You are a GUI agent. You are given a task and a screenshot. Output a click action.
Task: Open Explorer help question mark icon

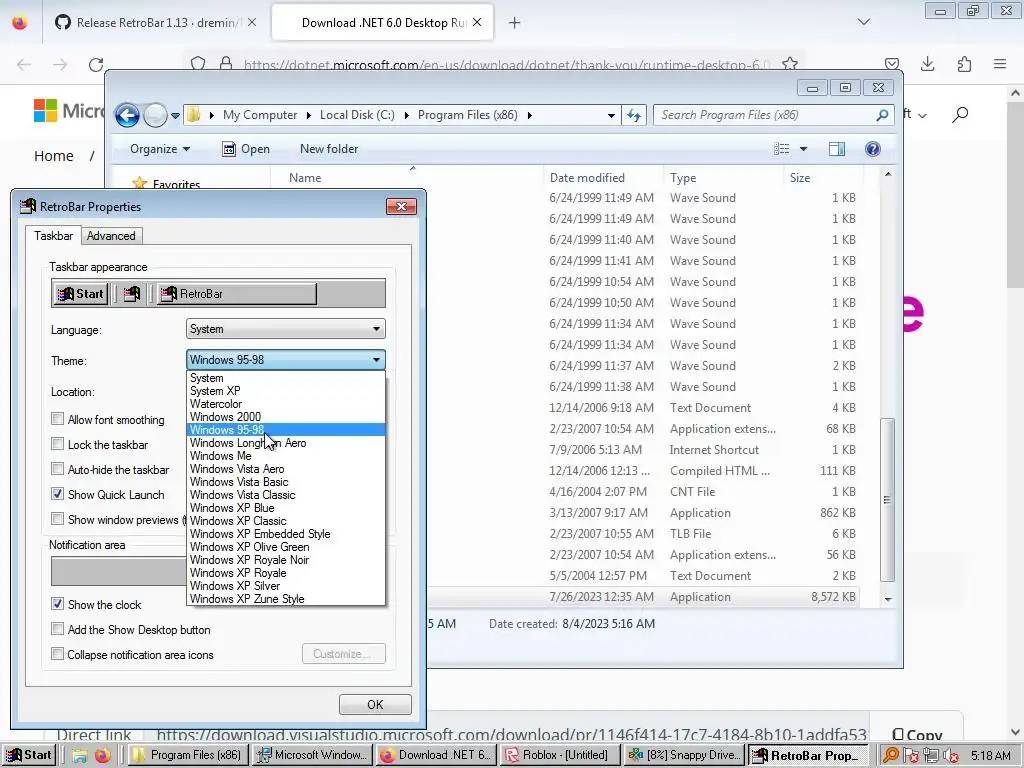(x=872, y=149)
